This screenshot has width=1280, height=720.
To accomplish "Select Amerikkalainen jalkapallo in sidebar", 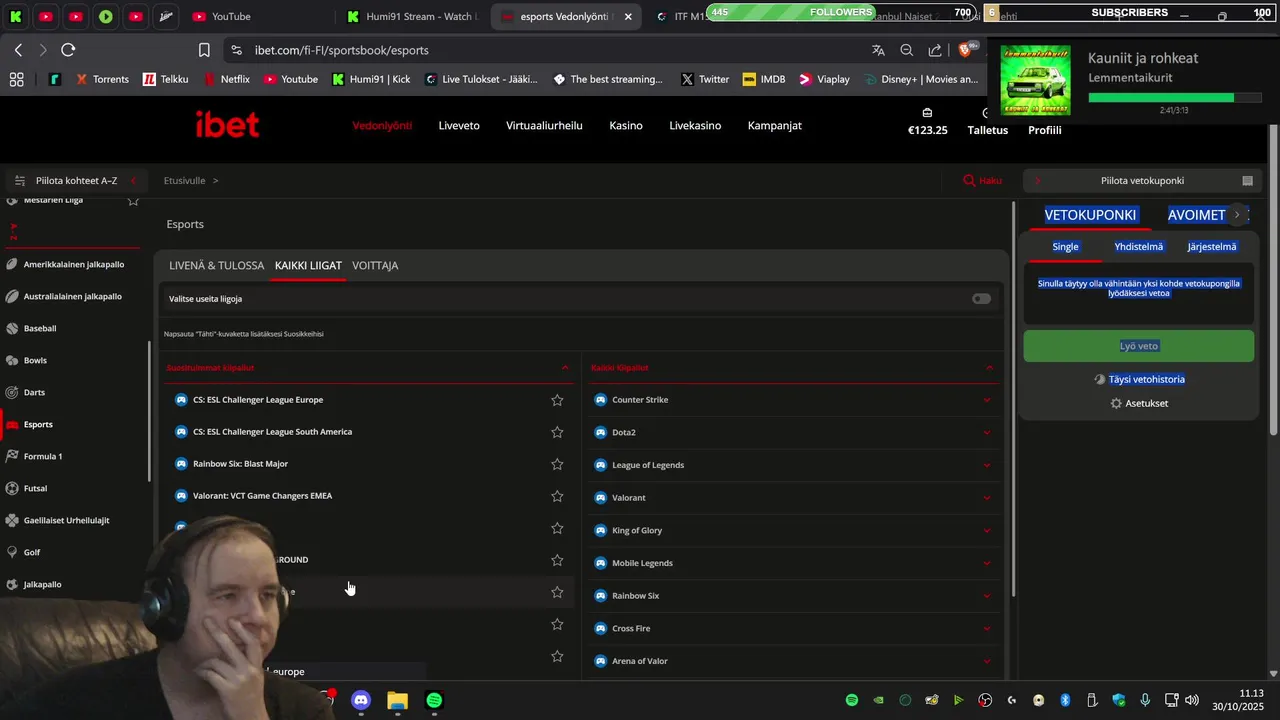I will (73, 265).
